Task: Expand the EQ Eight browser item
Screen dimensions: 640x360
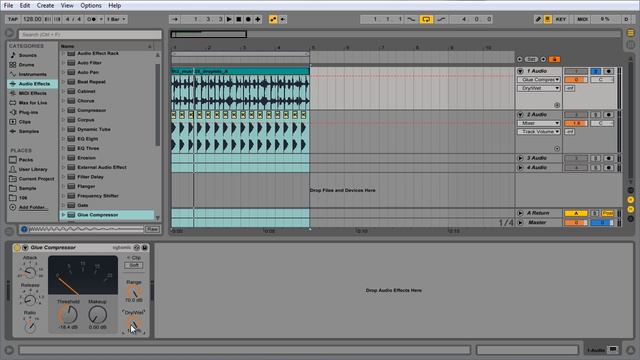Action: click(63, 139)
